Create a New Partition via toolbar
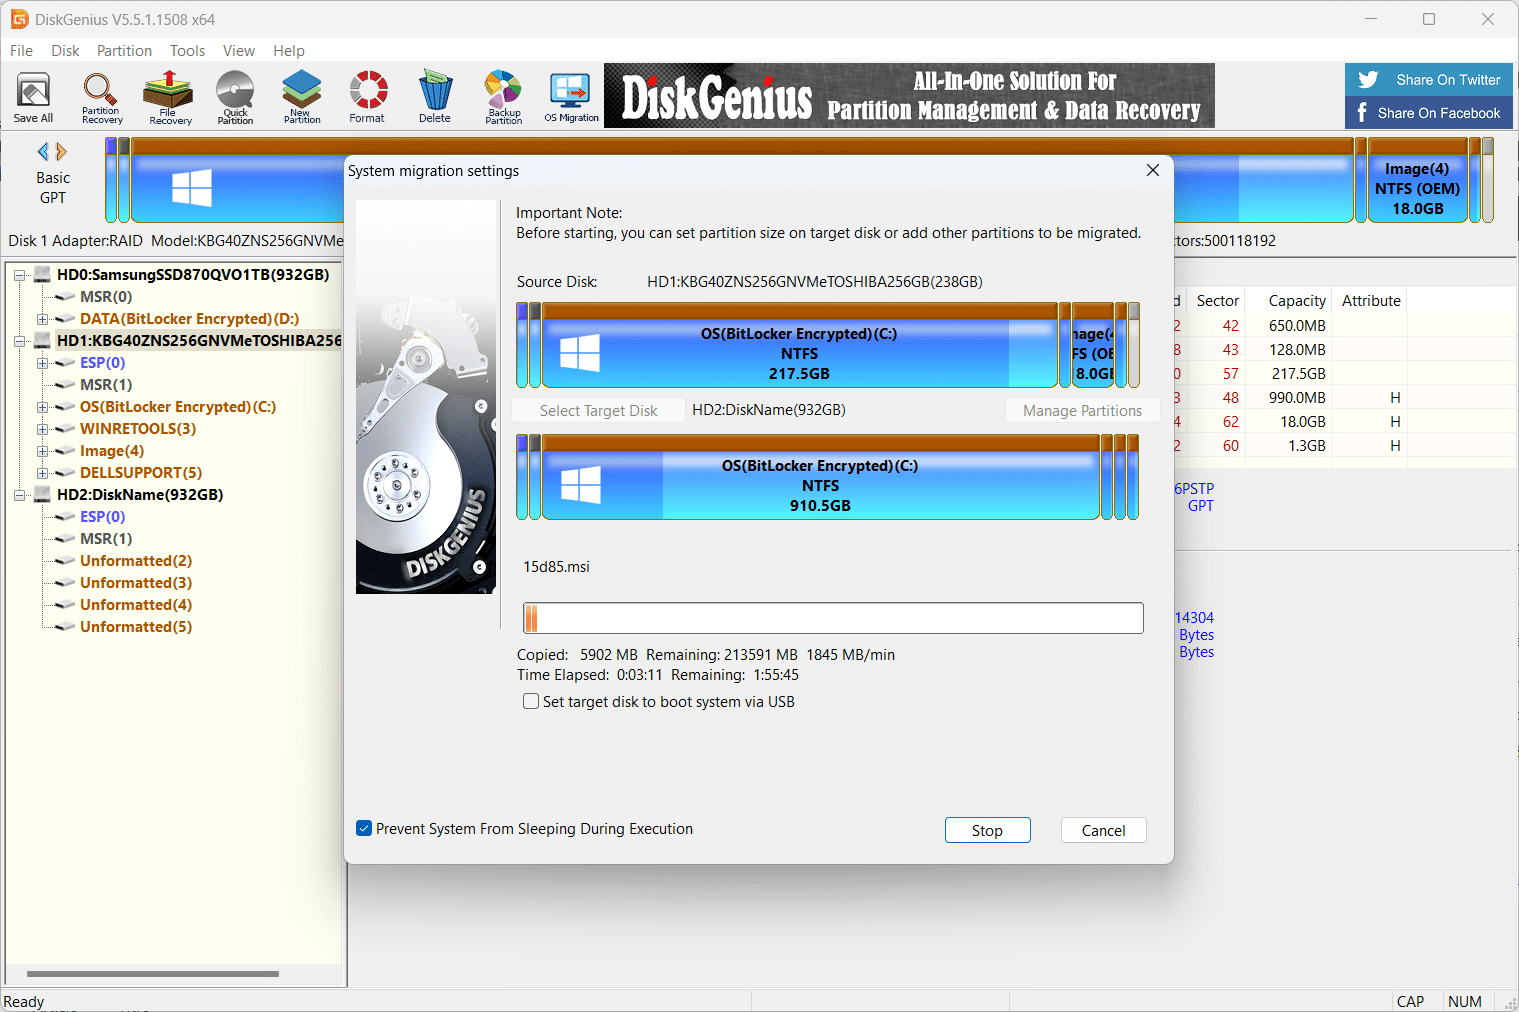 [302, 97]
